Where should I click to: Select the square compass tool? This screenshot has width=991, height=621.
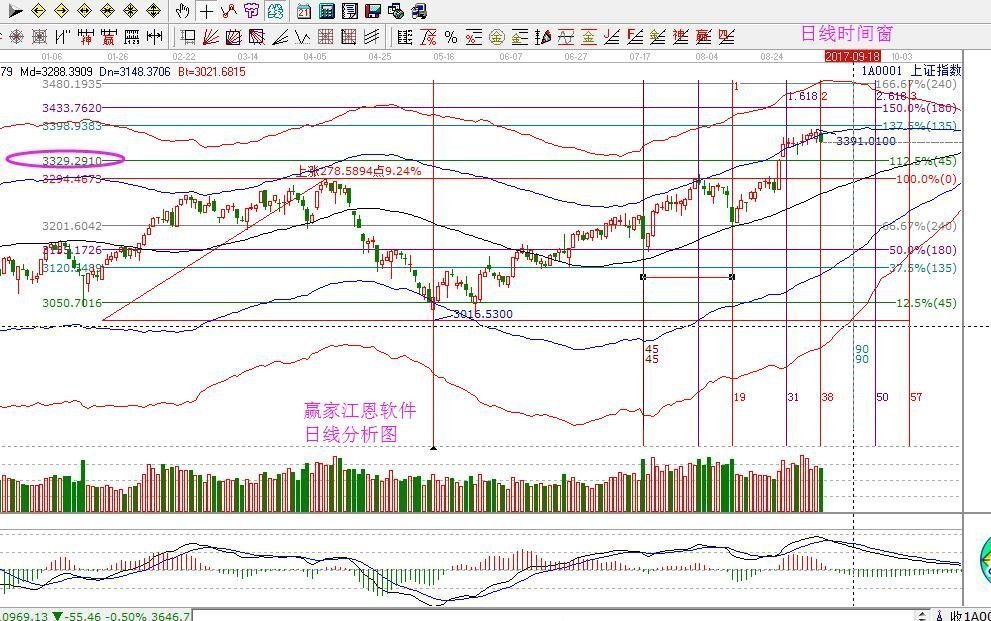39,37
